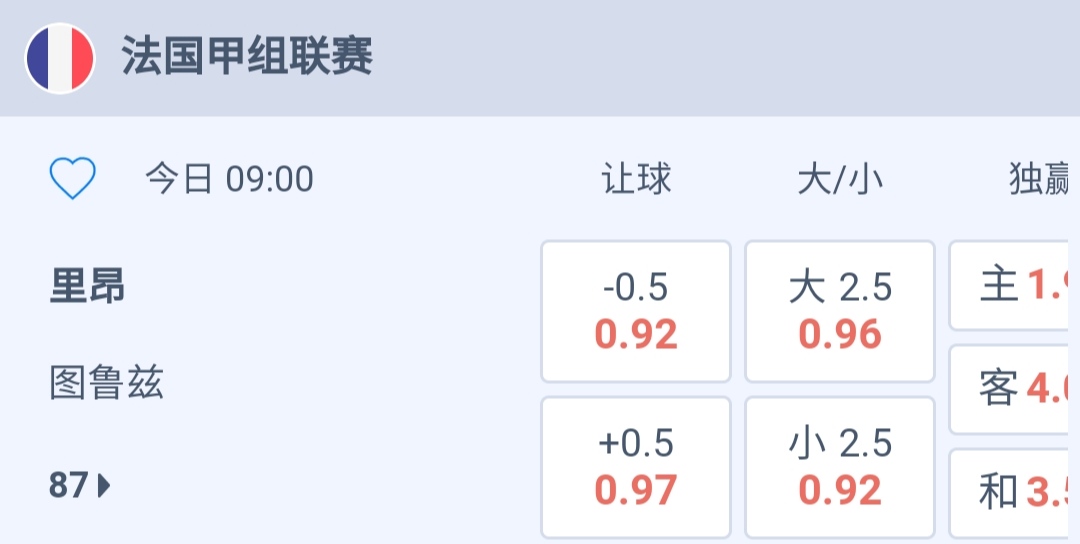Choose the 客 away win odds

point(1014,389)
